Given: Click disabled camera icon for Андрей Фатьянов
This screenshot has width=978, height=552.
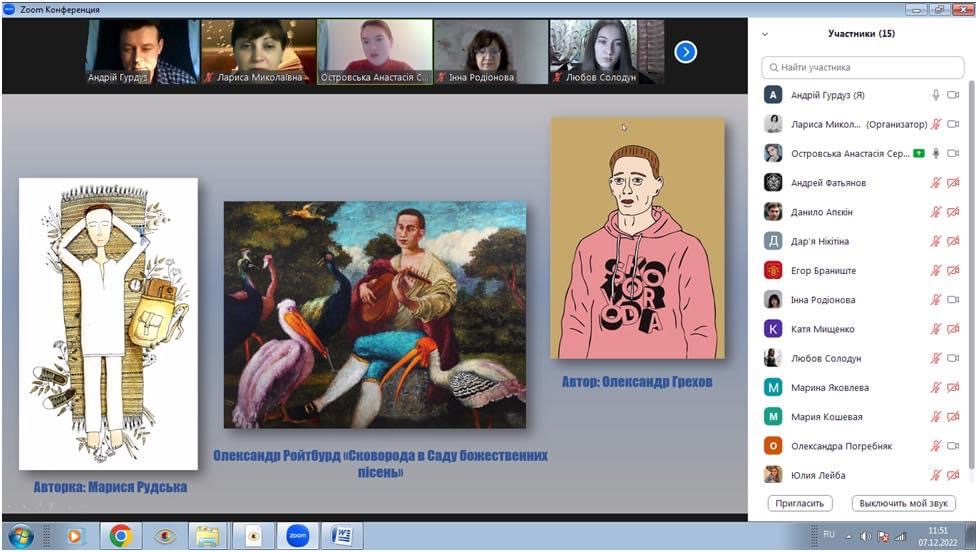Looking at the screenshot, I should point(953,183).
